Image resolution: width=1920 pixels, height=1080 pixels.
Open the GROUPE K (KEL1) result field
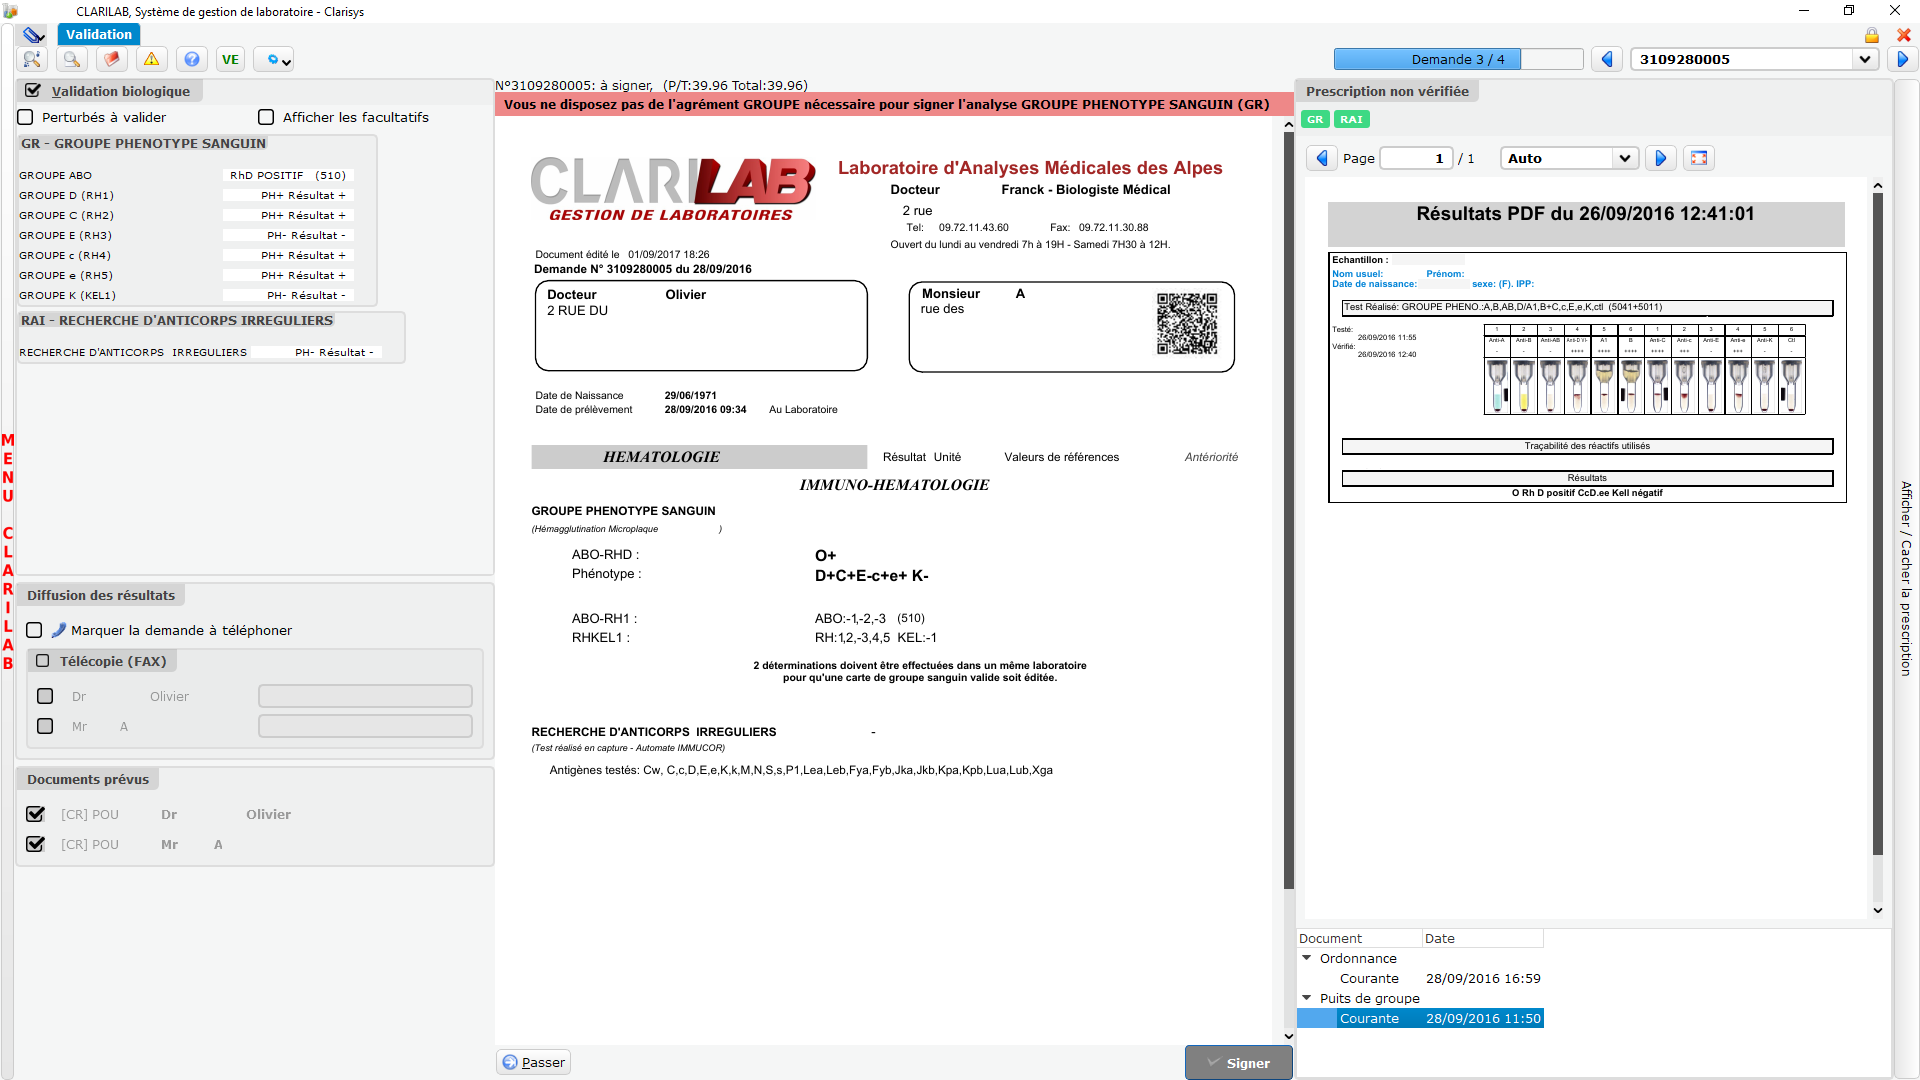(x=288, y=295)
